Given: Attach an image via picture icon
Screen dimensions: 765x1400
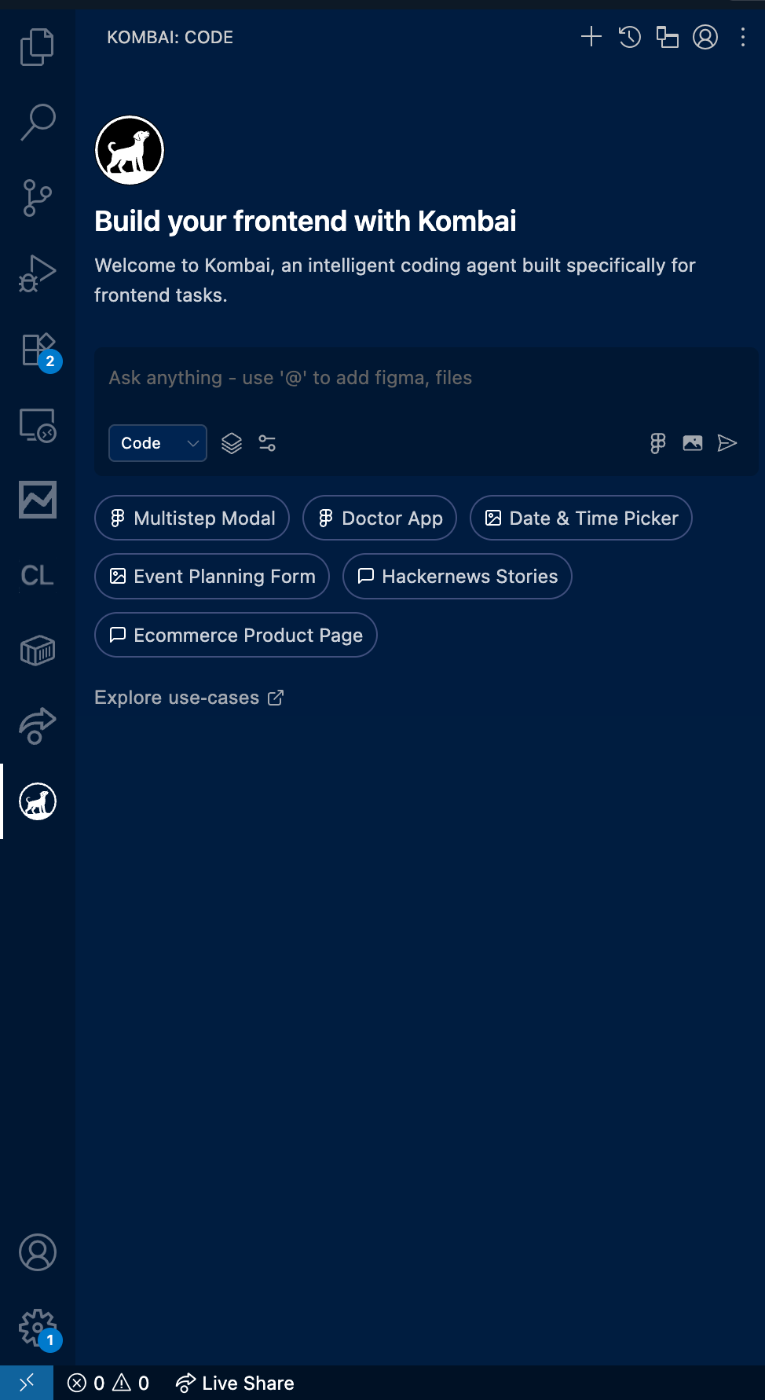Looking at the screenshot, I should point(692,443).
